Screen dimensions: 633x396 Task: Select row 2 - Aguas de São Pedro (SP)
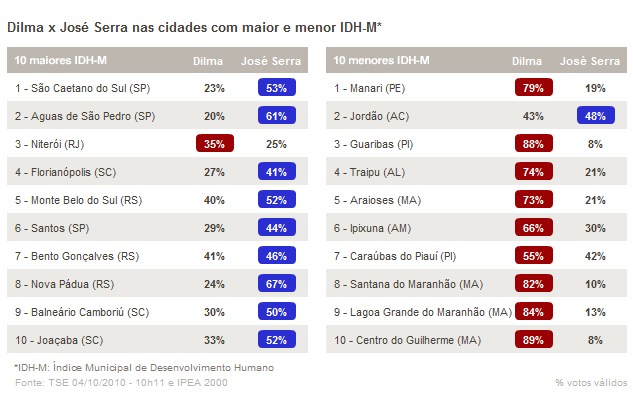pyautogui.click(x=157, y=115)
